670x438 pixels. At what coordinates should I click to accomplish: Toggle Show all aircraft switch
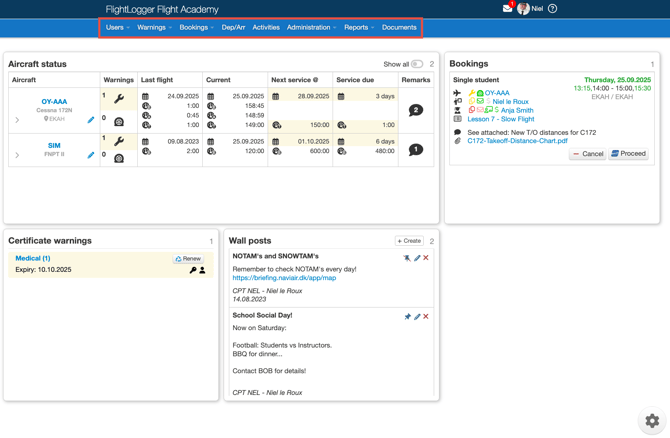click(417, 64)
